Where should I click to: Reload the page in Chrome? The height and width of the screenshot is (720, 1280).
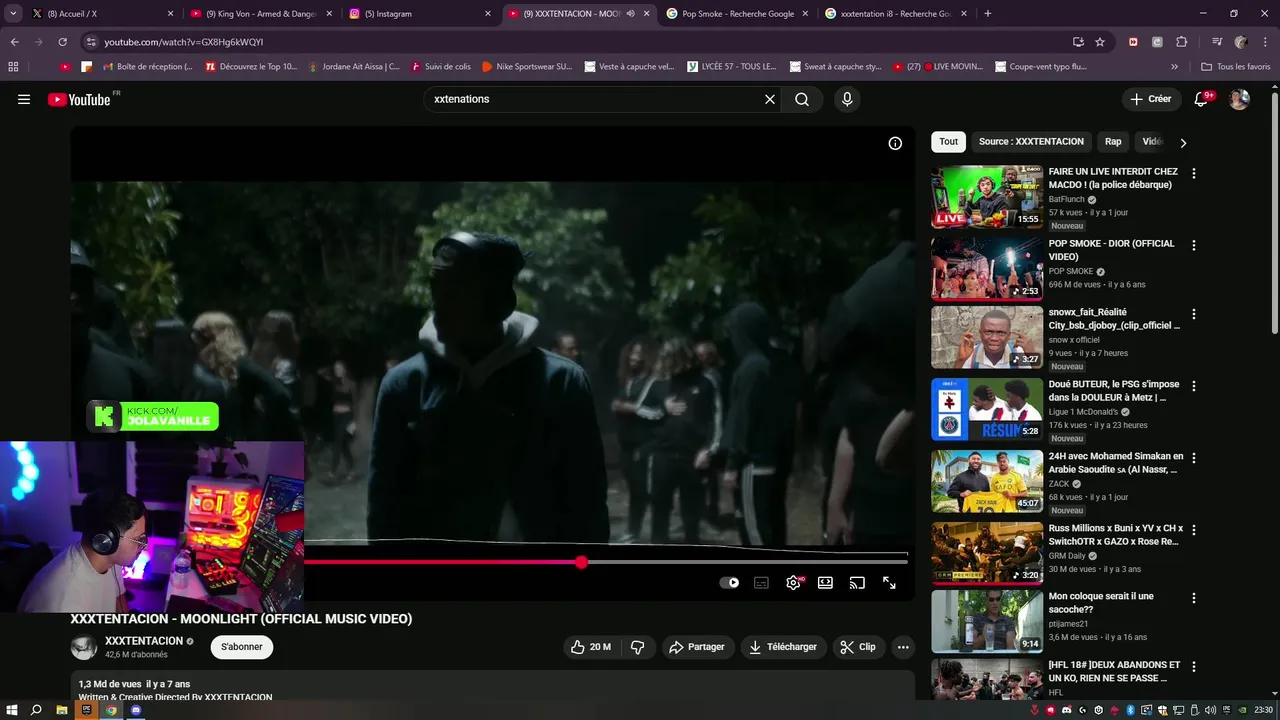(x=62, y=42)
